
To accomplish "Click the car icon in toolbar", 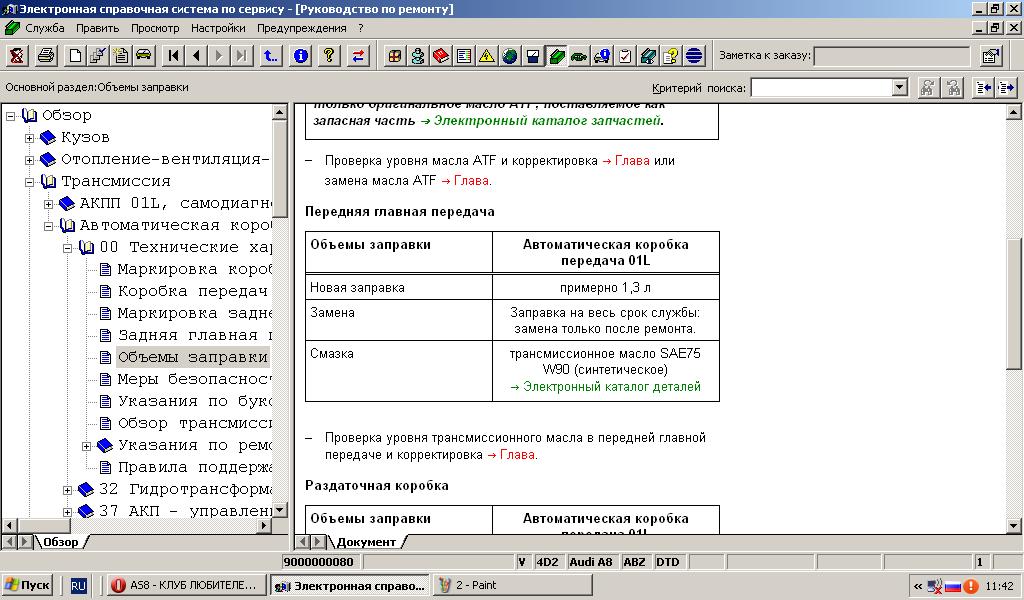I will (x=144, y=56).
